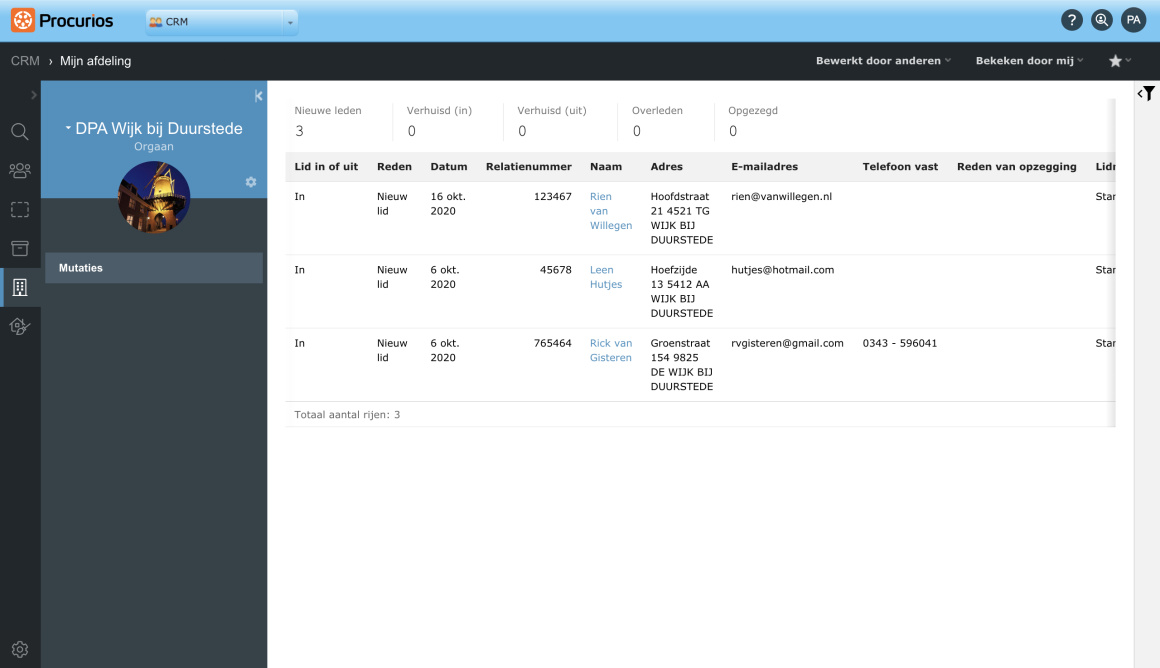This screenshot has height=668, width=1160.
Task: Select email hutjes@hotmail.com
Action: 782,269
